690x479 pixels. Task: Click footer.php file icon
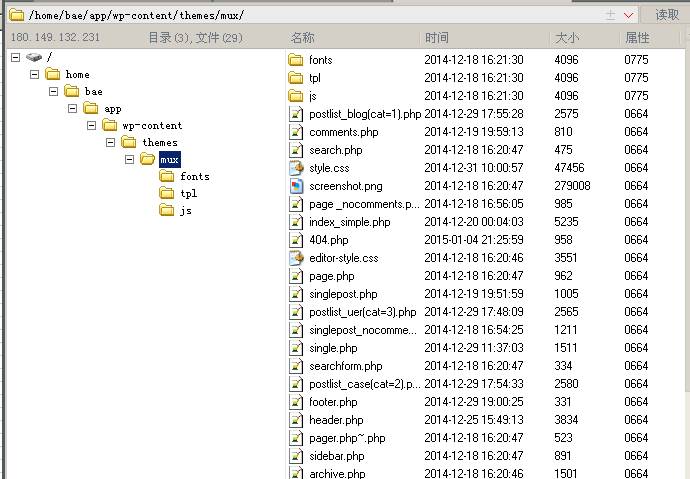point(296,402)
